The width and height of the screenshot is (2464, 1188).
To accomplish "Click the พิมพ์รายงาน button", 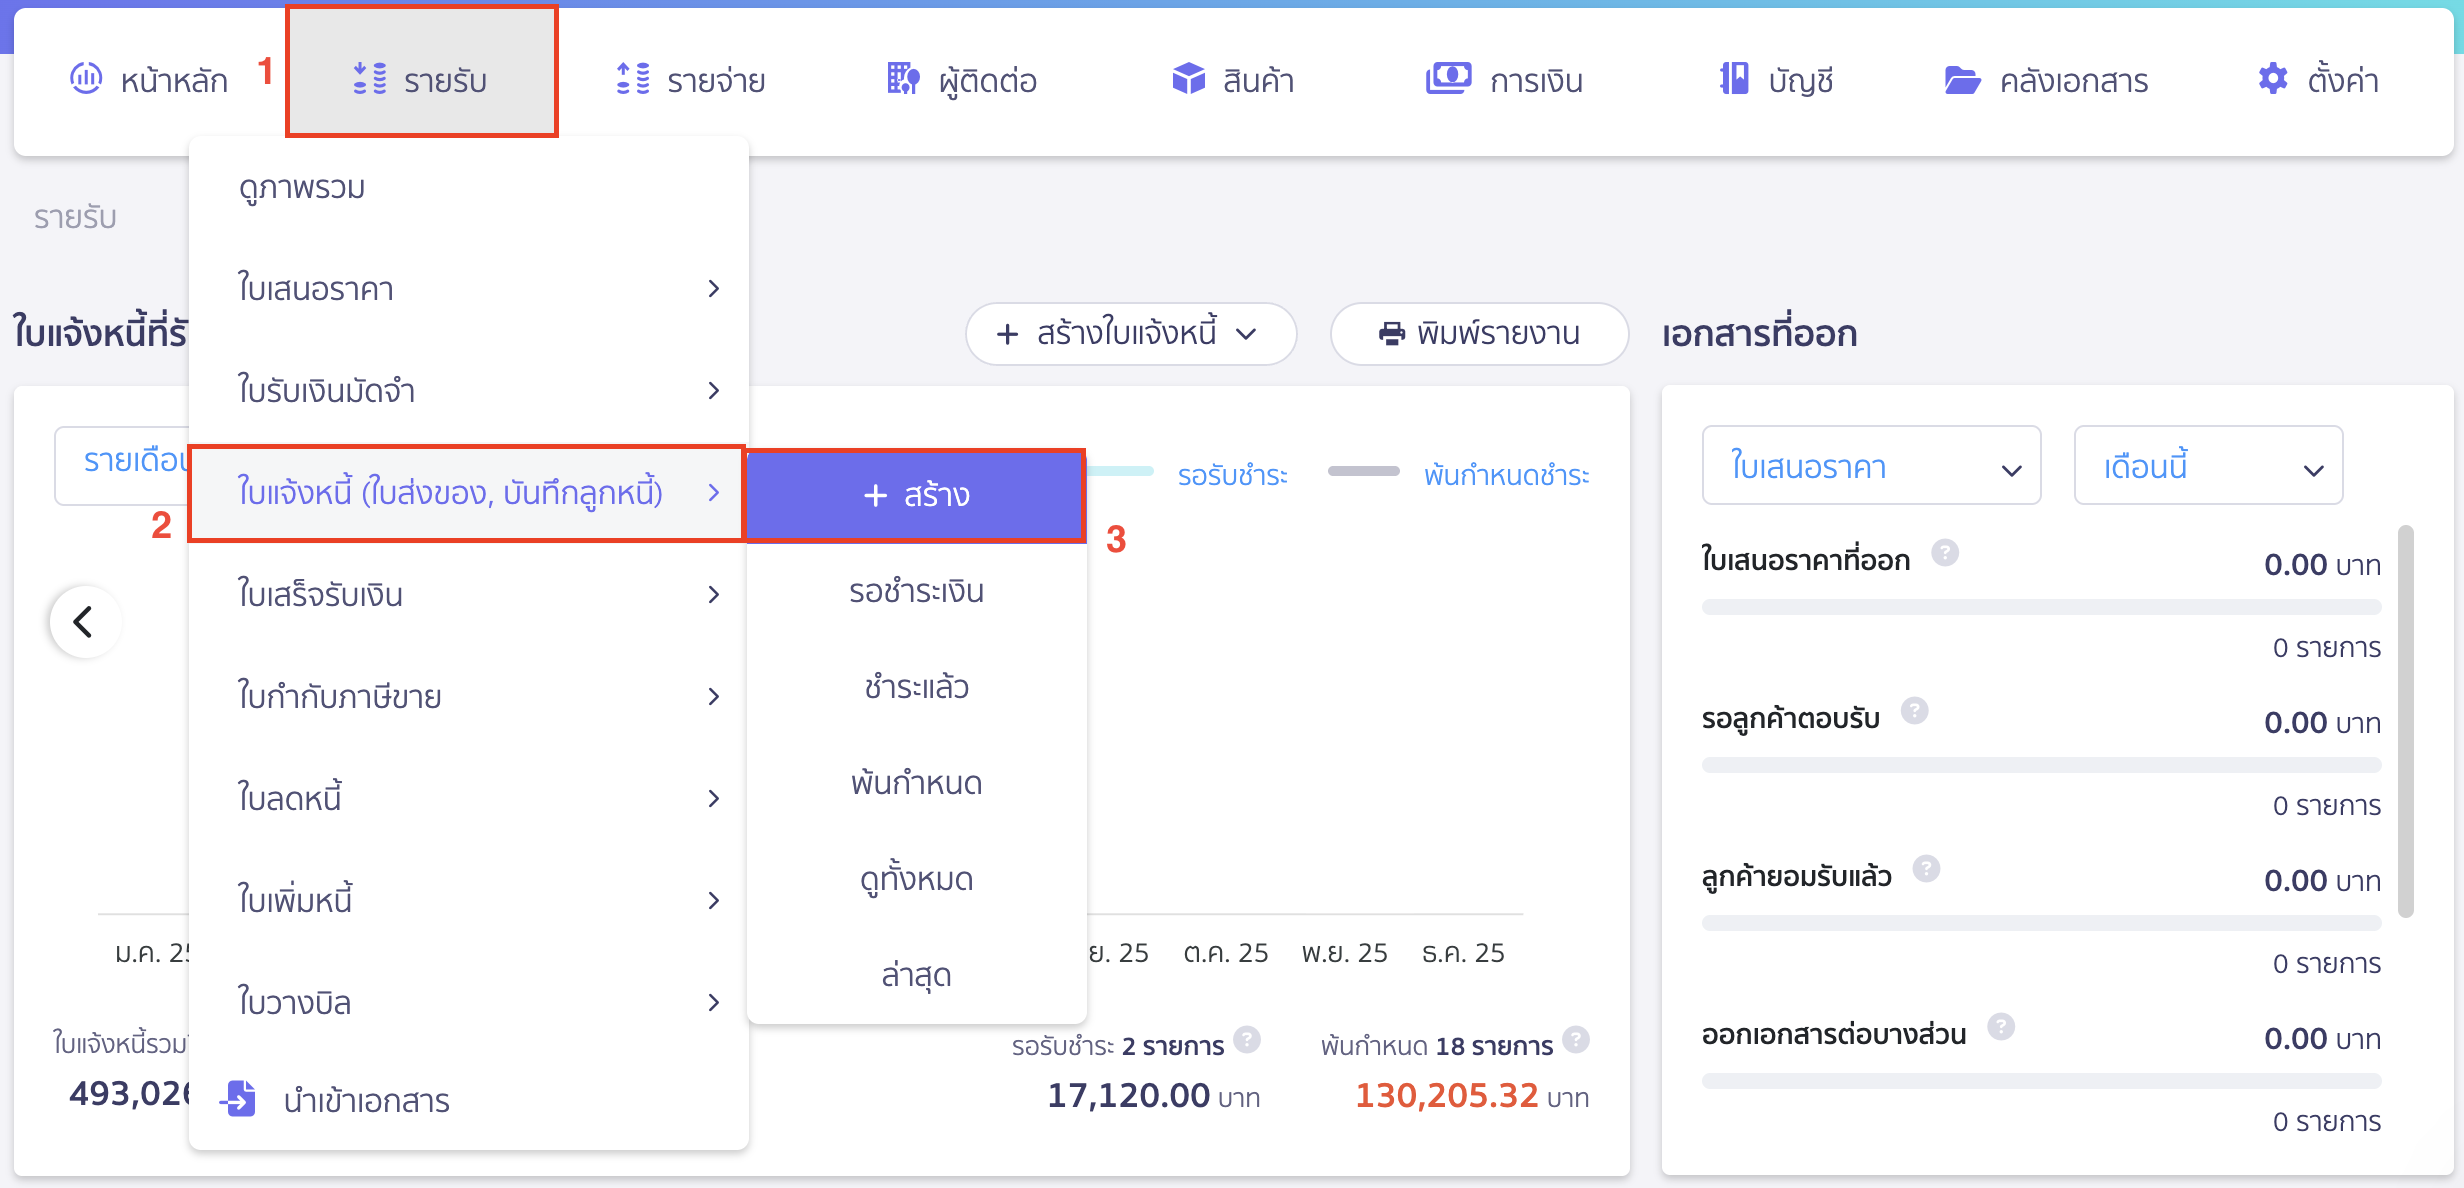I will click(1479, 333).
